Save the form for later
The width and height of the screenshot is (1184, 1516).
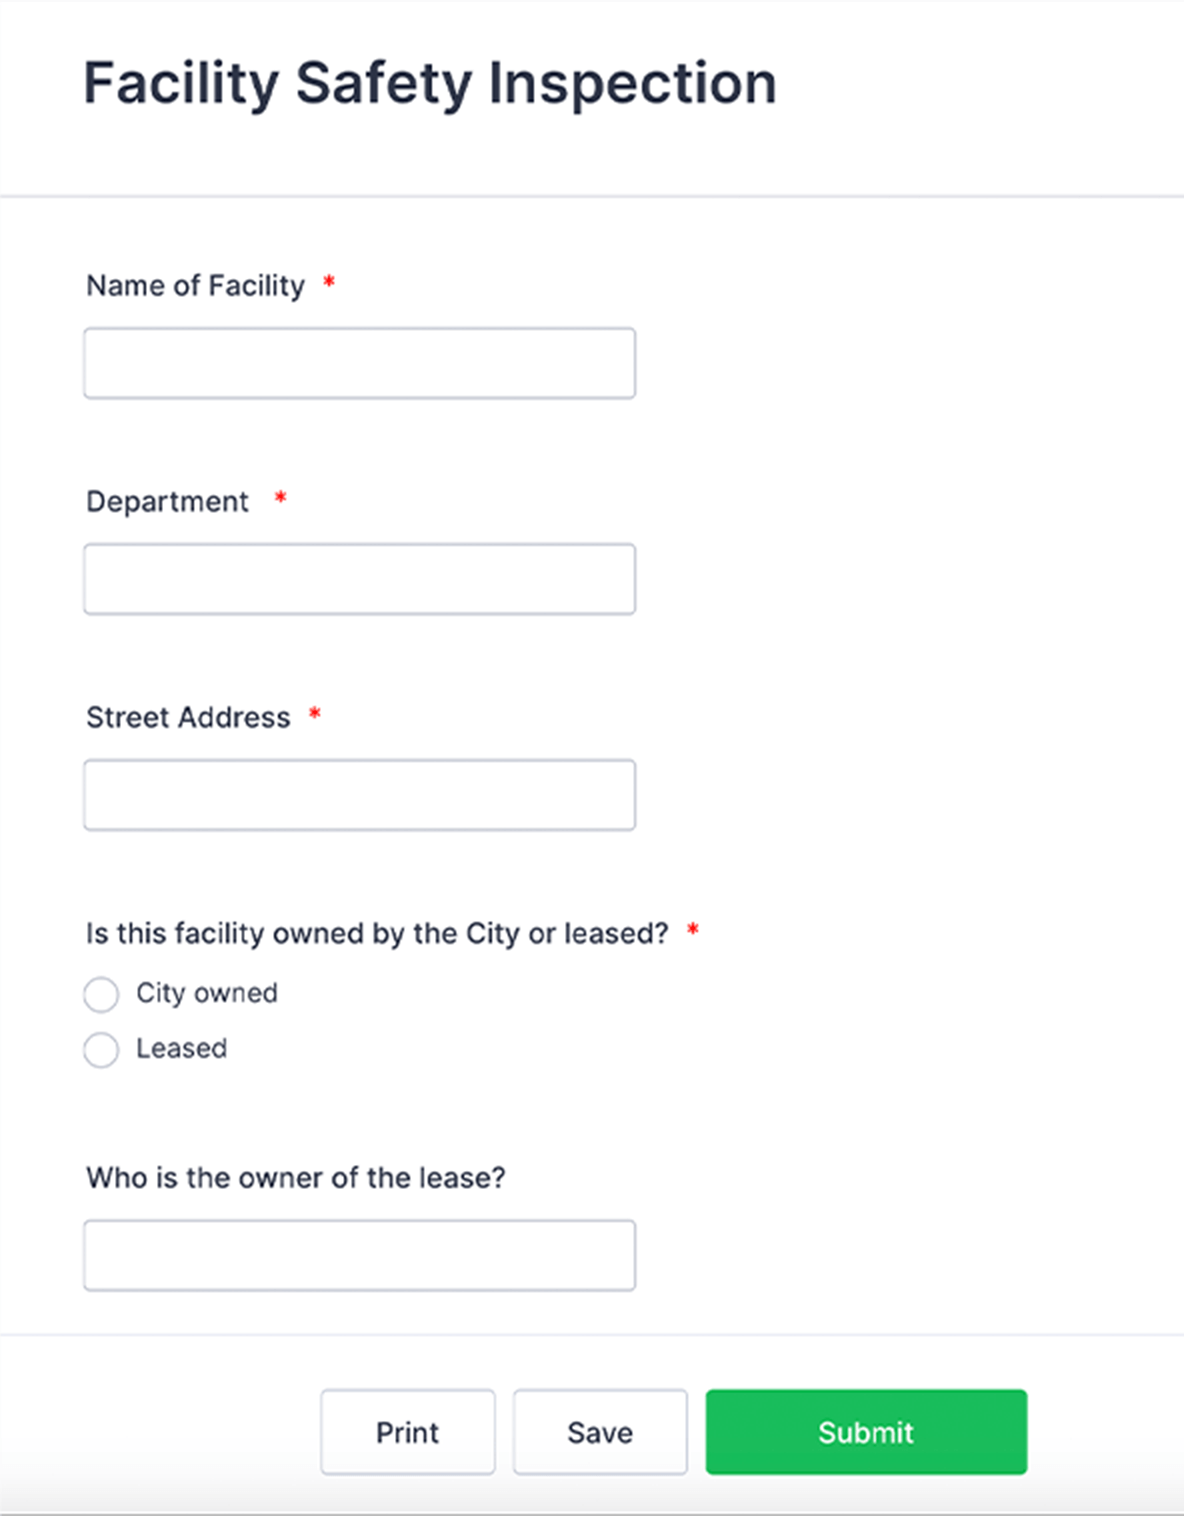598,1432
